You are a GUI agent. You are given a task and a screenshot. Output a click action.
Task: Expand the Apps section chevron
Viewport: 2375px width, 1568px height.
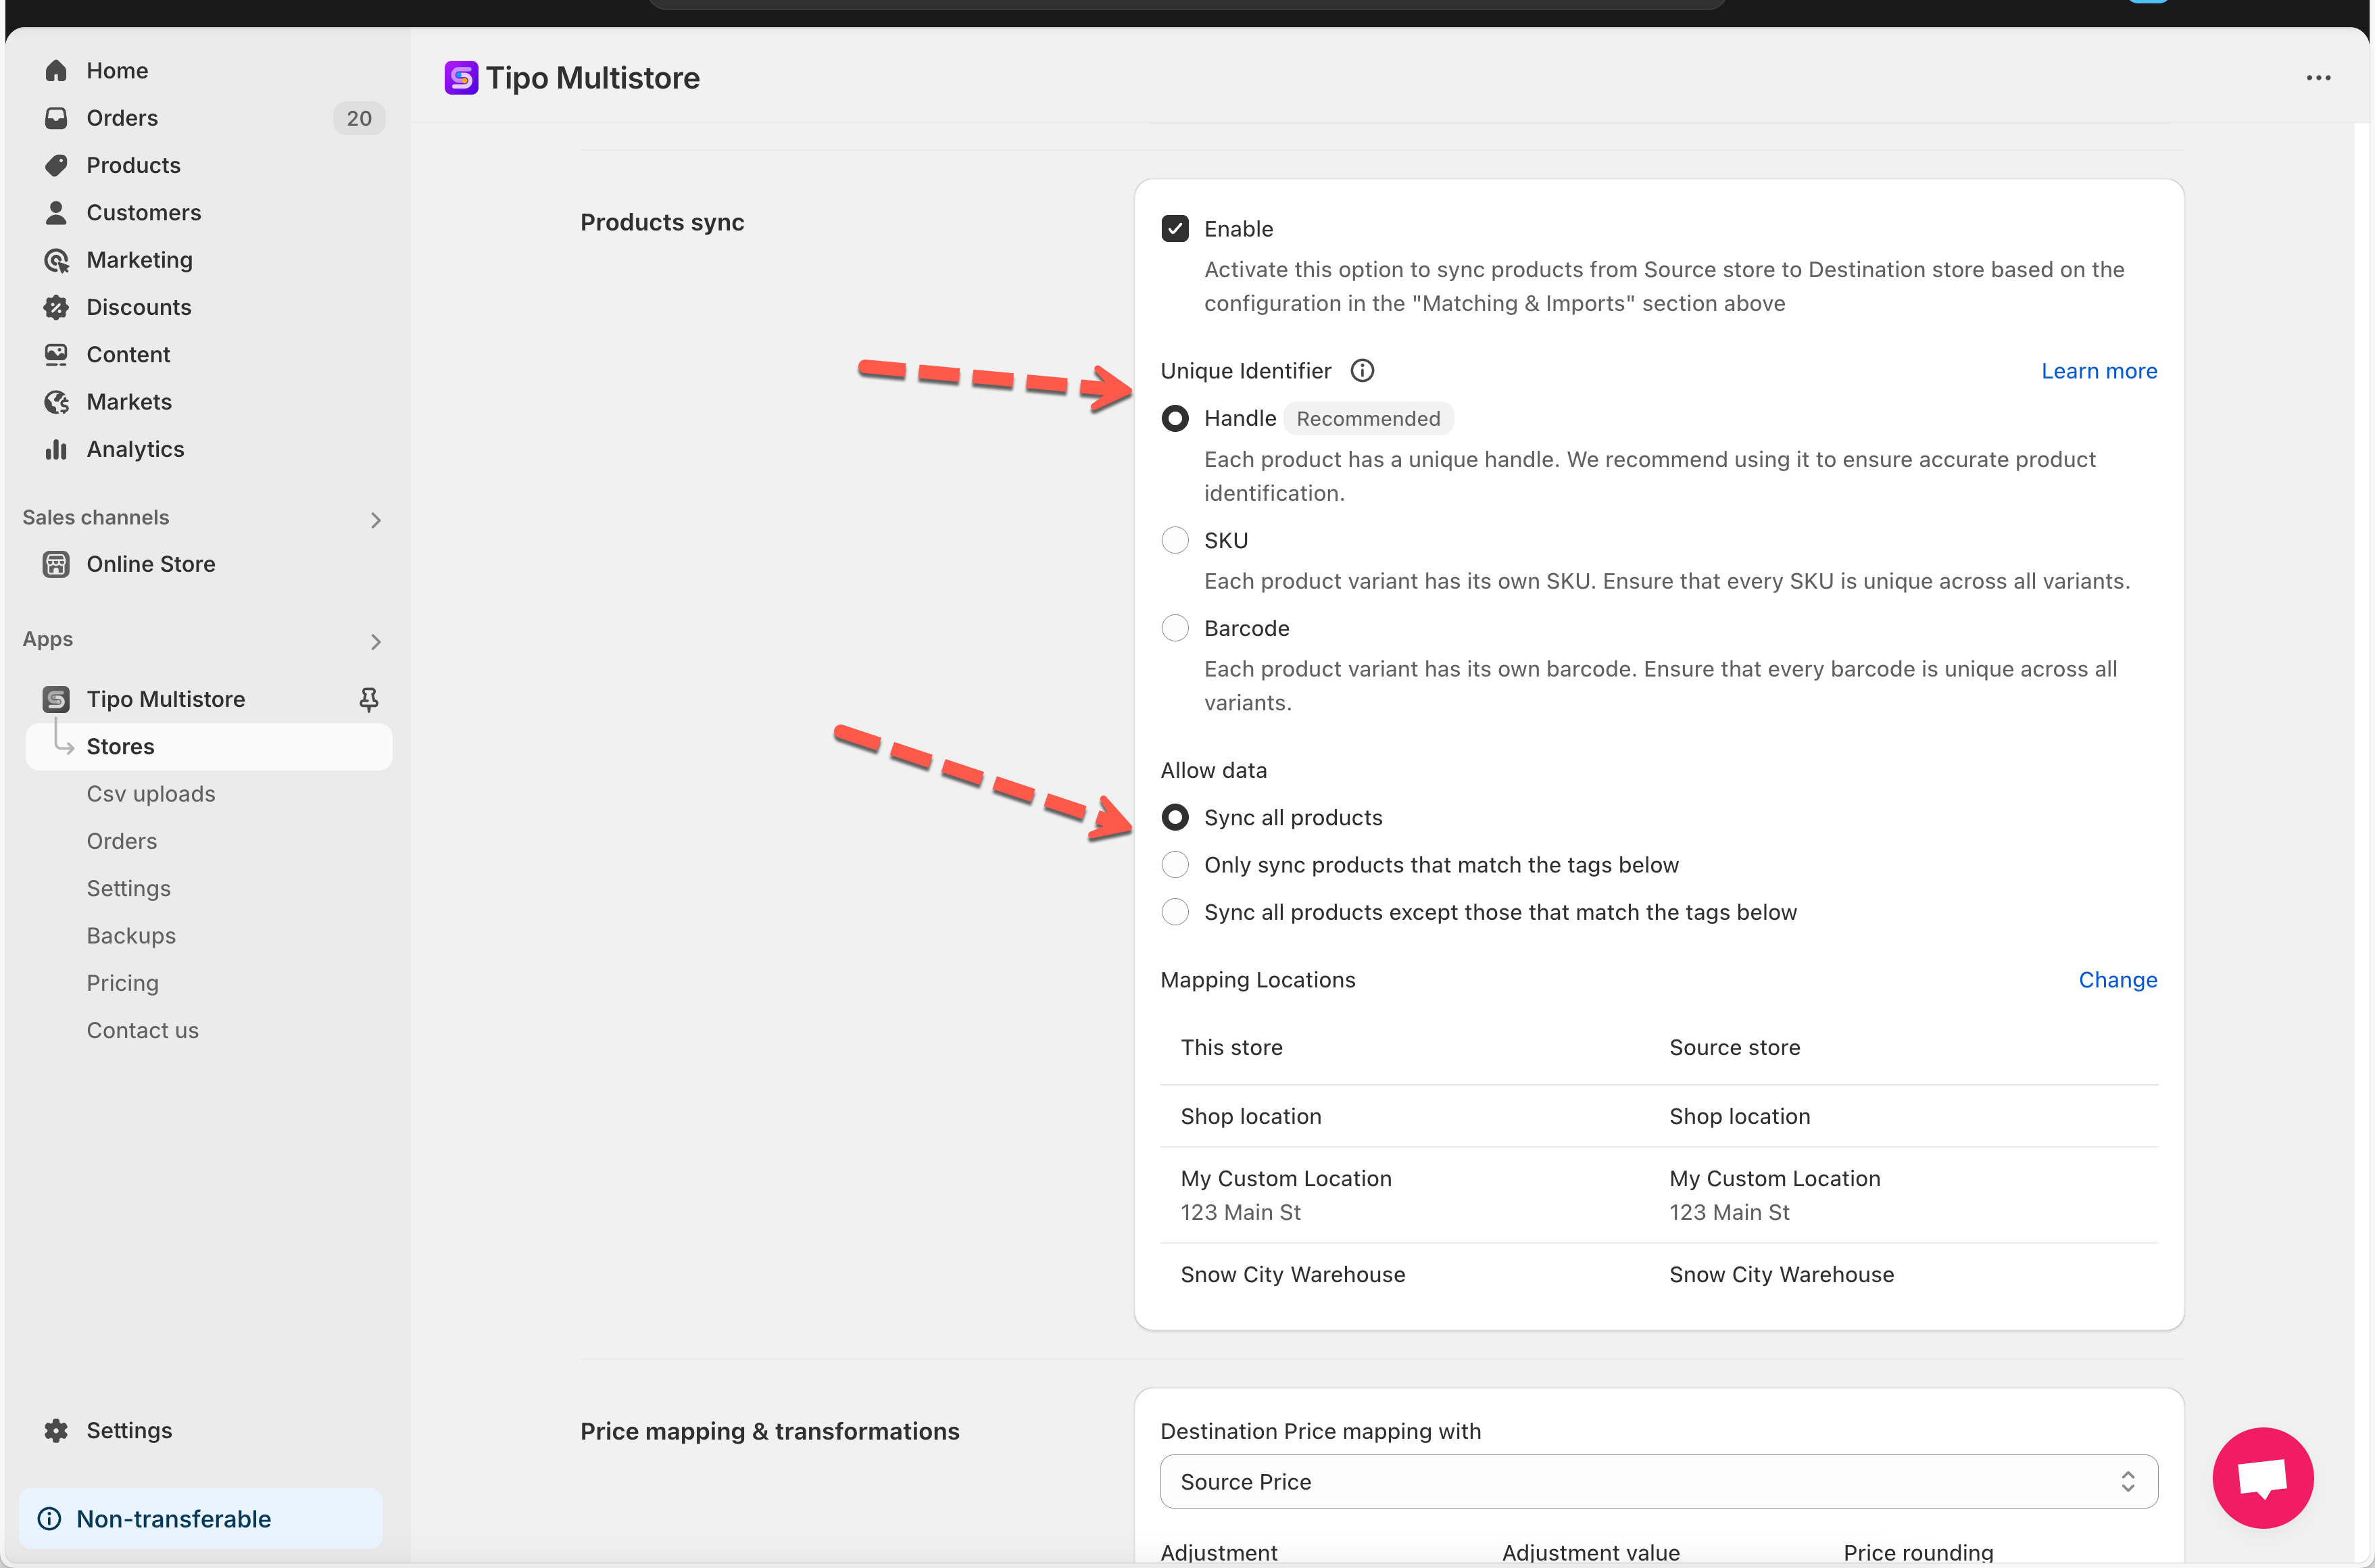(x=375, y=642)
